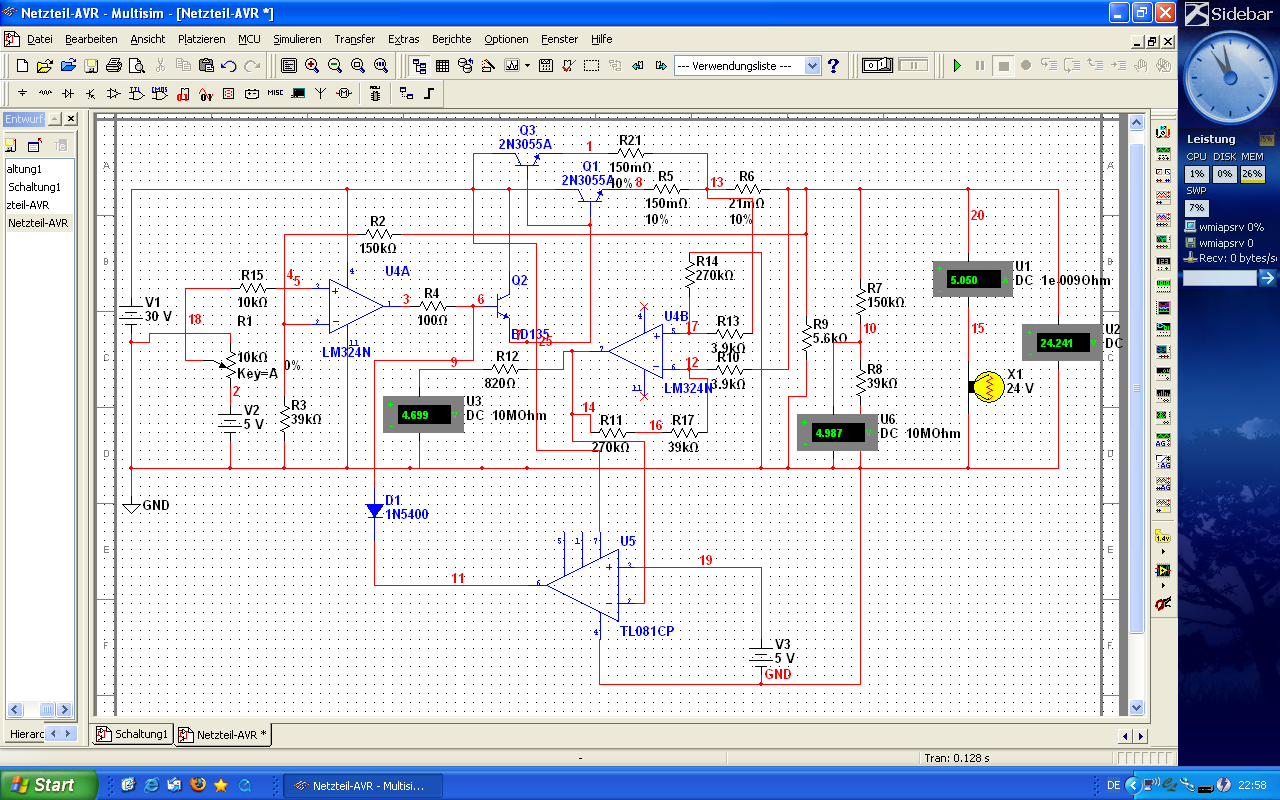Launch Firefox from quick launch

pyautogui.click(x=197, y=785)
